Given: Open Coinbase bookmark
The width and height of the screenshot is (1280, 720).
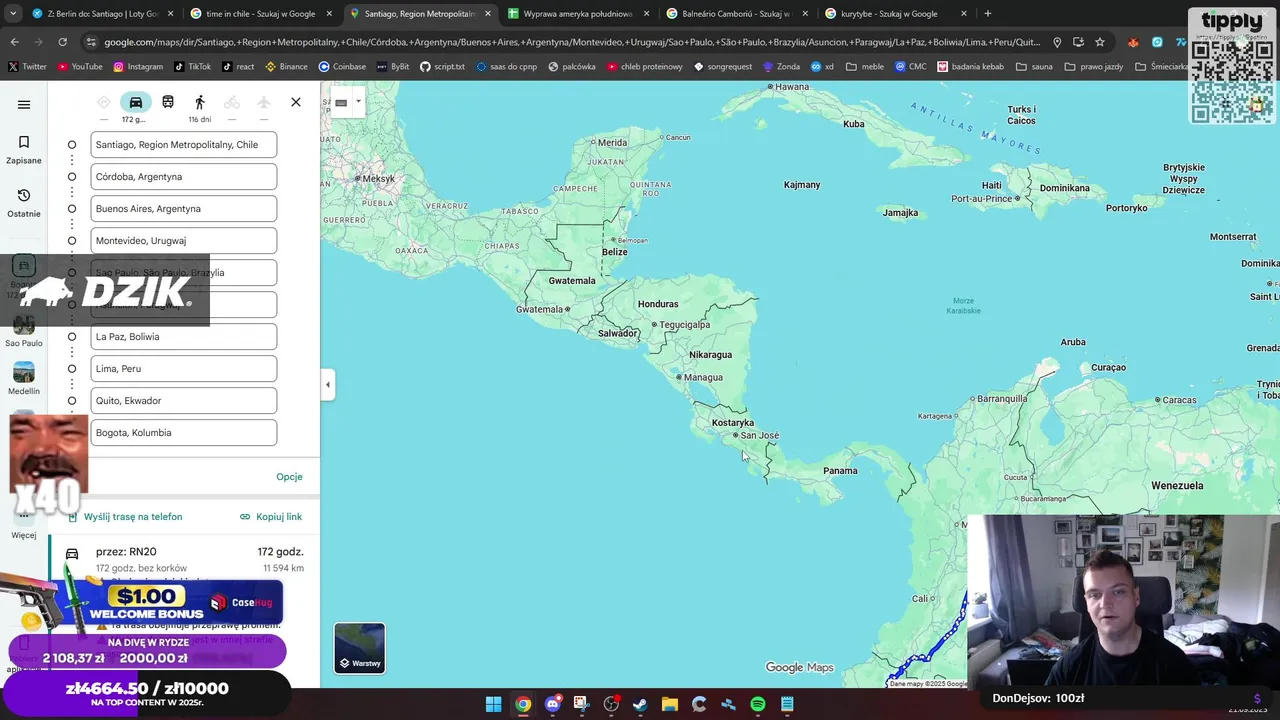Looking at the screenshot, I should coord(342,67).
